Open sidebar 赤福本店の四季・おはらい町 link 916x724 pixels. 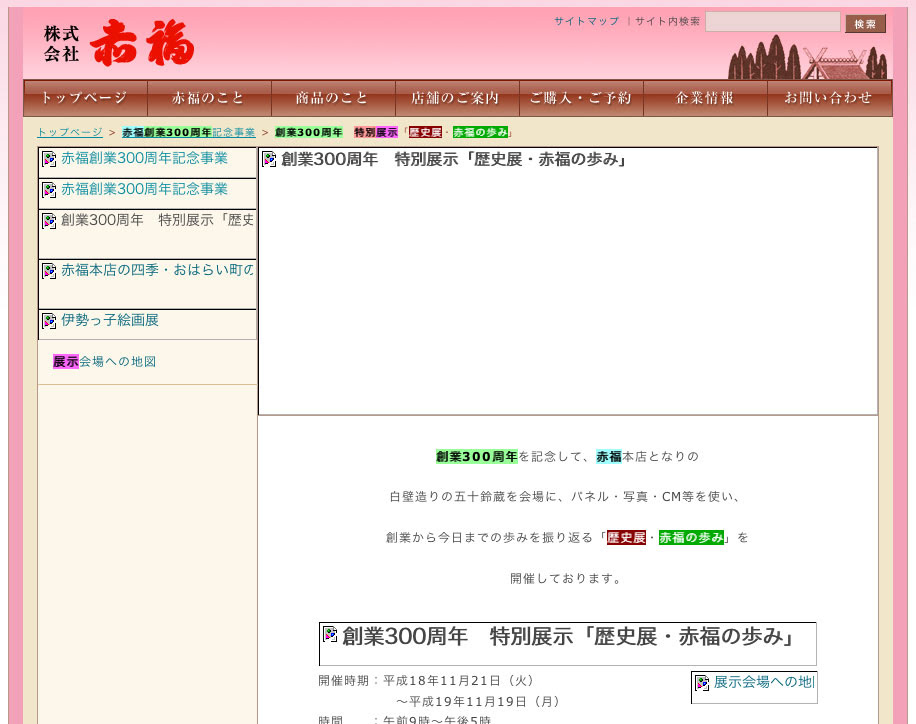coord(147,285)
